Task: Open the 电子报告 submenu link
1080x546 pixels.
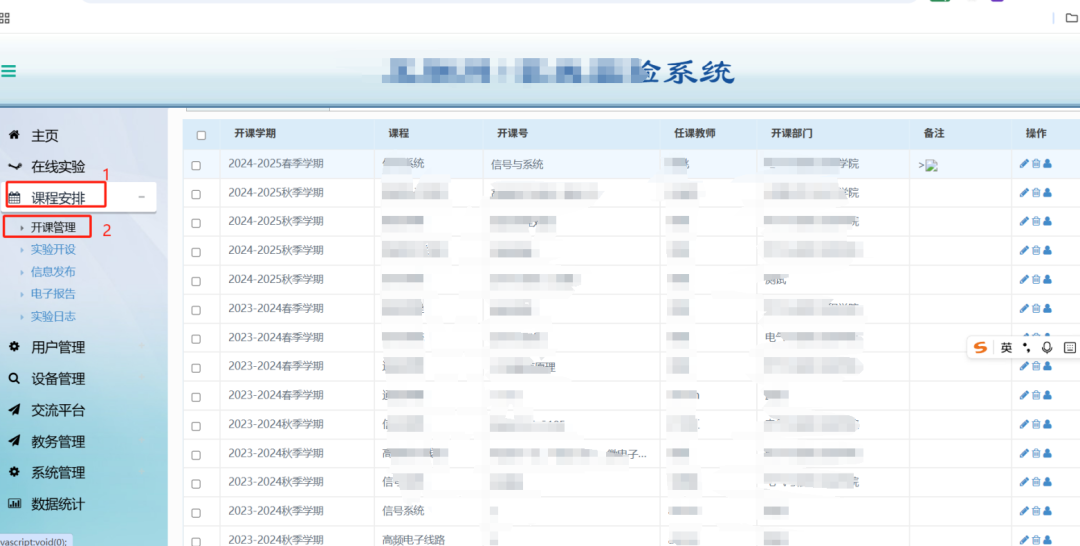Action: coord(53,293)
